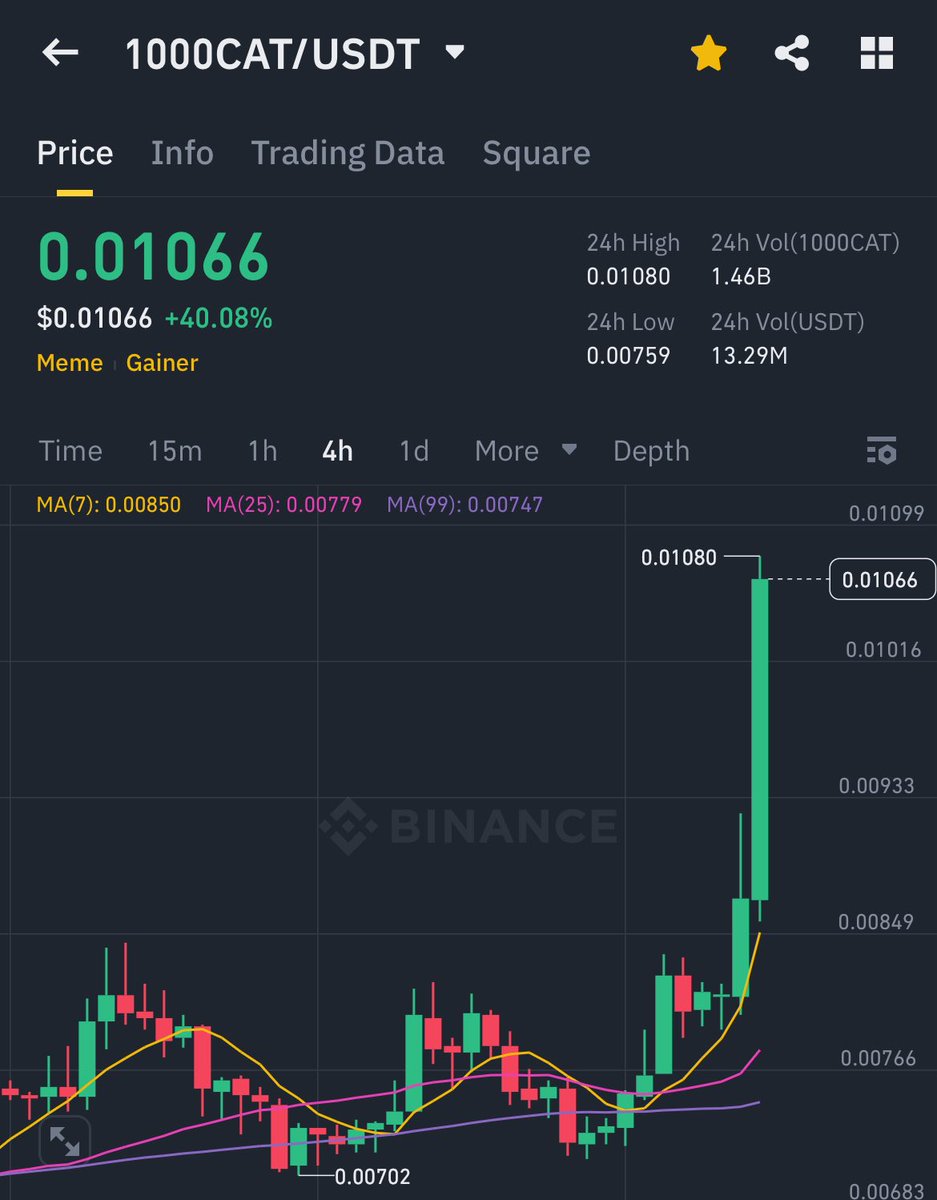The image size is (937, 1200).
Task: Tap the 24h High value 0.01080
Action: 628,276
